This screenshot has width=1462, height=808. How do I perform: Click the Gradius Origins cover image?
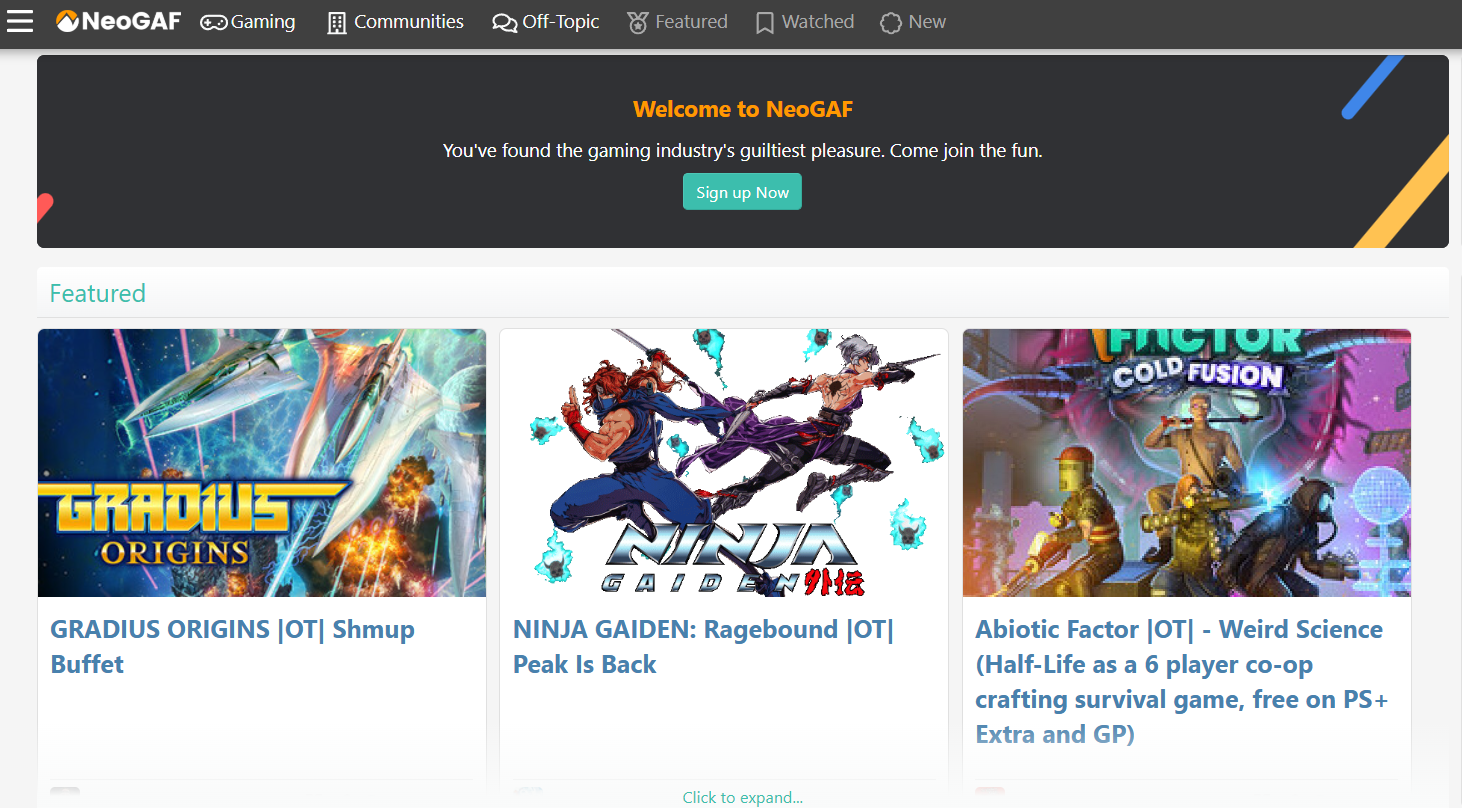pos(262,463)
